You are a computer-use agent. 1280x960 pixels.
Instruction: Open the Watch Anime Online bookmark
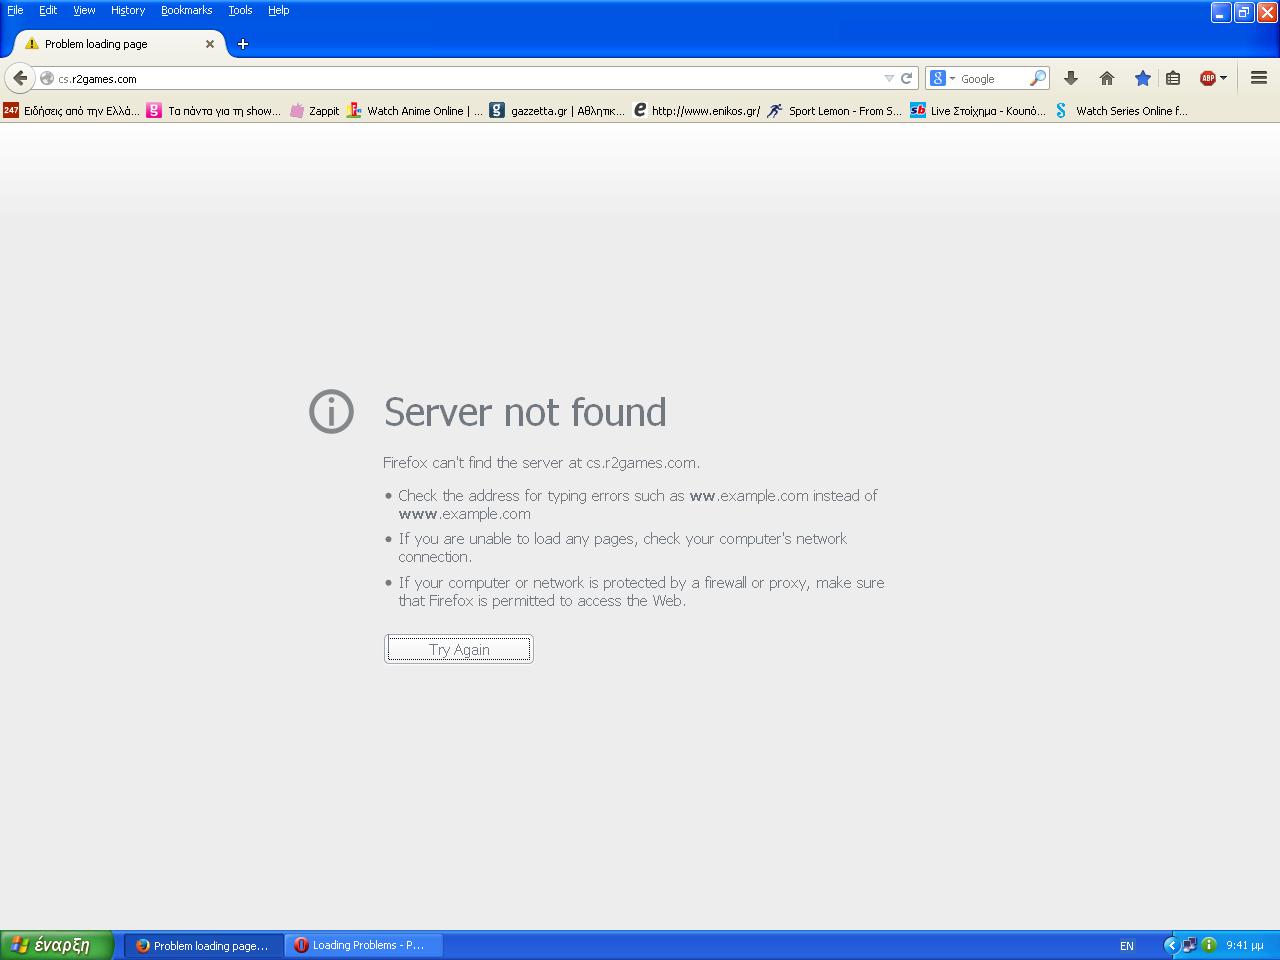414,111
